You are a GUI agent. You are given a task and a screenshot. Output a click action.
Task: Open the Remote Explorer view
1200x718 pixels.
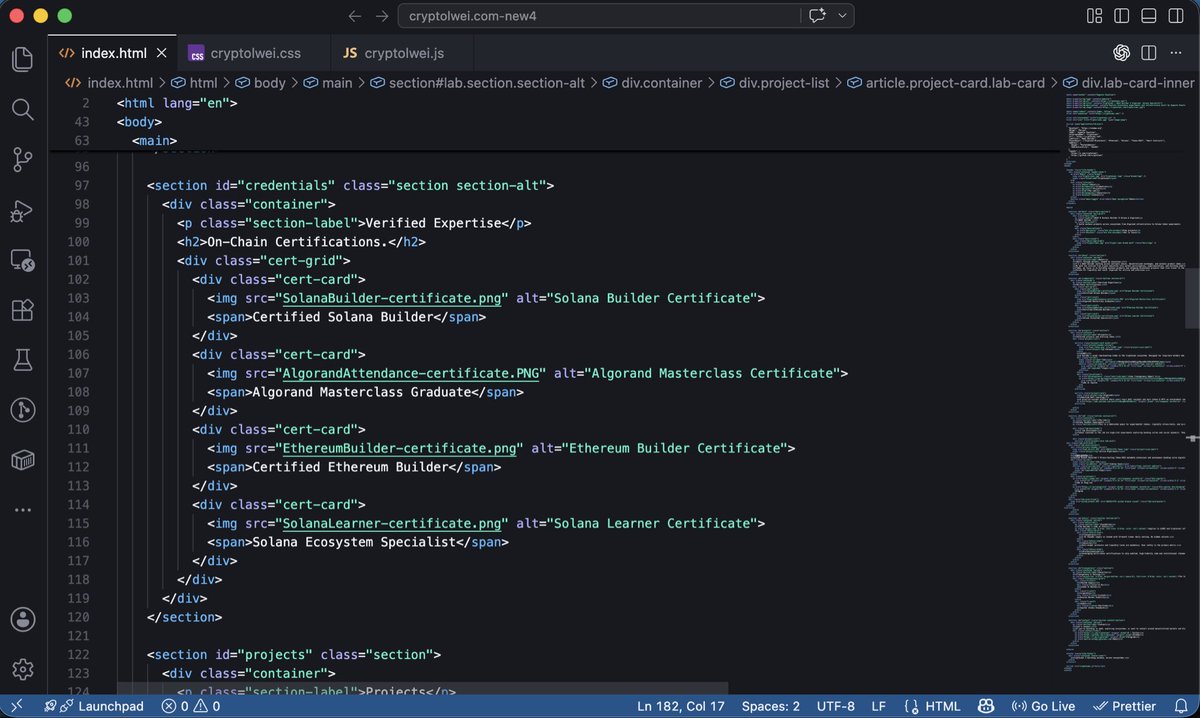click(23, 260)
